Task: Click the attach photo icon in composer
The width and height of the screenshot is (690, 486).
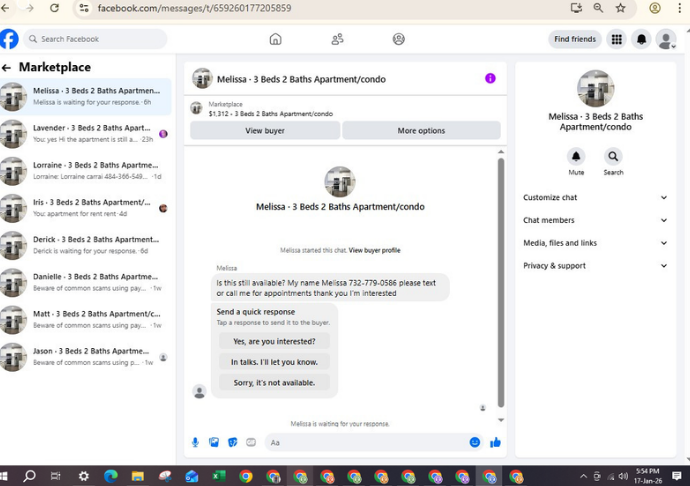Action: 214,442
